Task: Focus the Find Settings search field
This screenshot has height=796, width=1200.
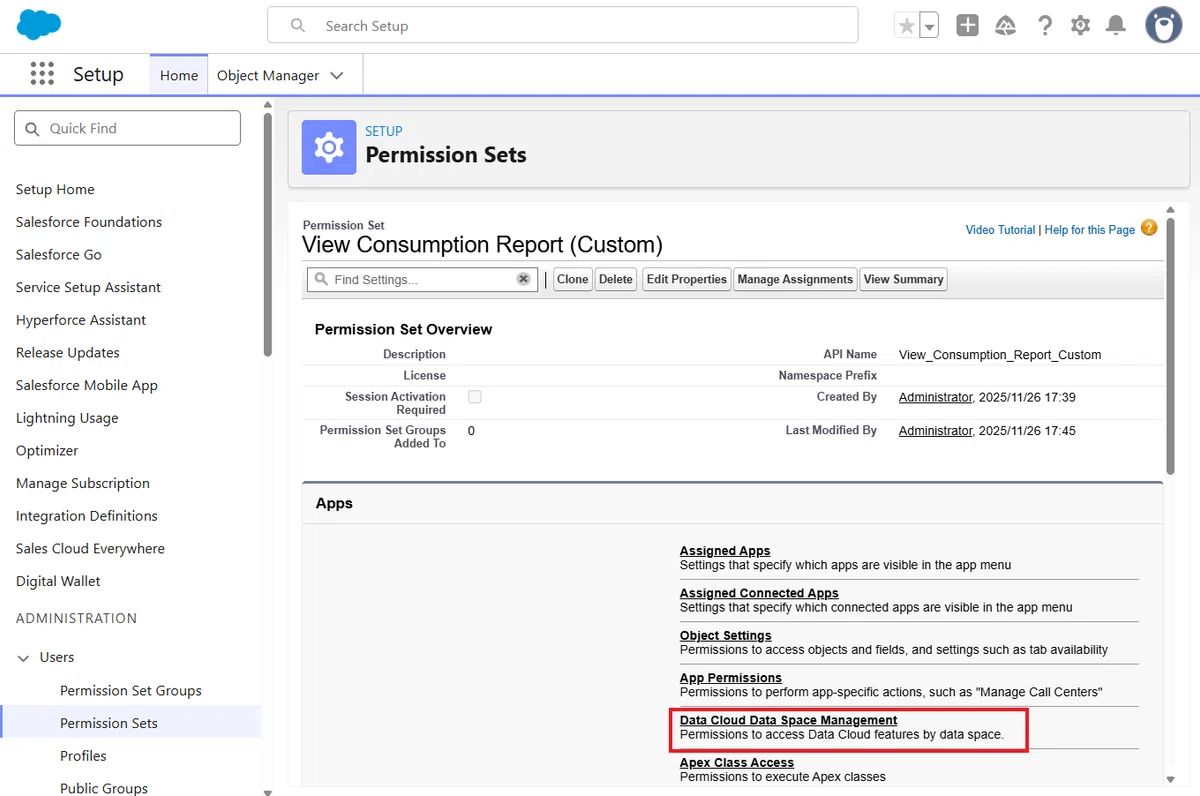Action: [422, 279]
